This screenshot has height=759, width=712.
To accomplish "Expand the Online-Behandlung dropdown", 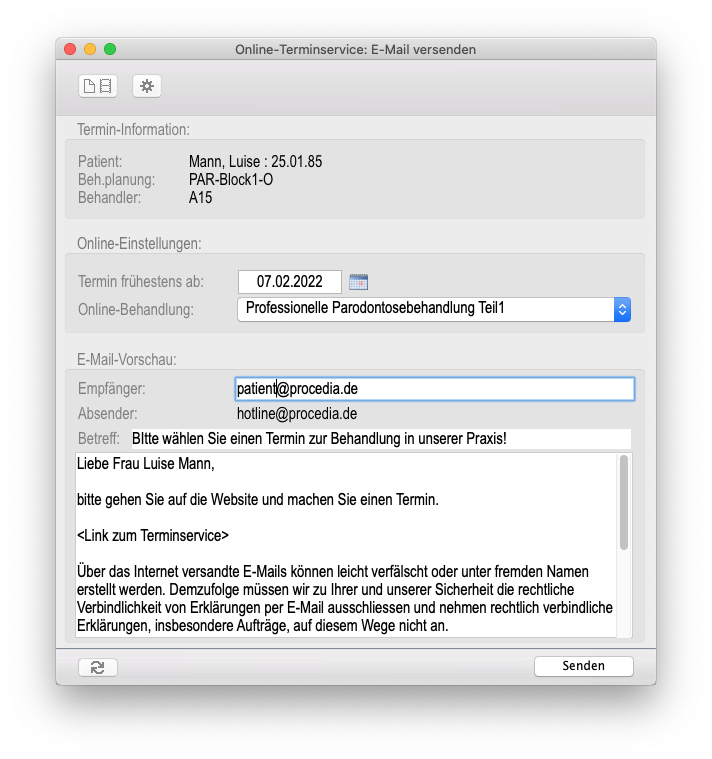I will point(622,309).
